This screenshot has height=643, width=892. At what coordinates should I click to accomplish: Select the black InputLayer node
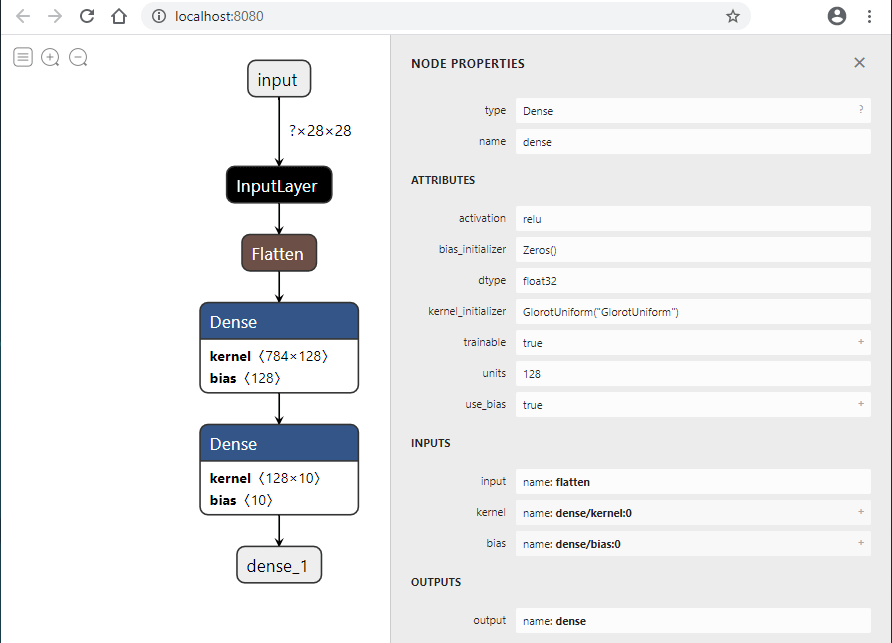click(278, 185)
